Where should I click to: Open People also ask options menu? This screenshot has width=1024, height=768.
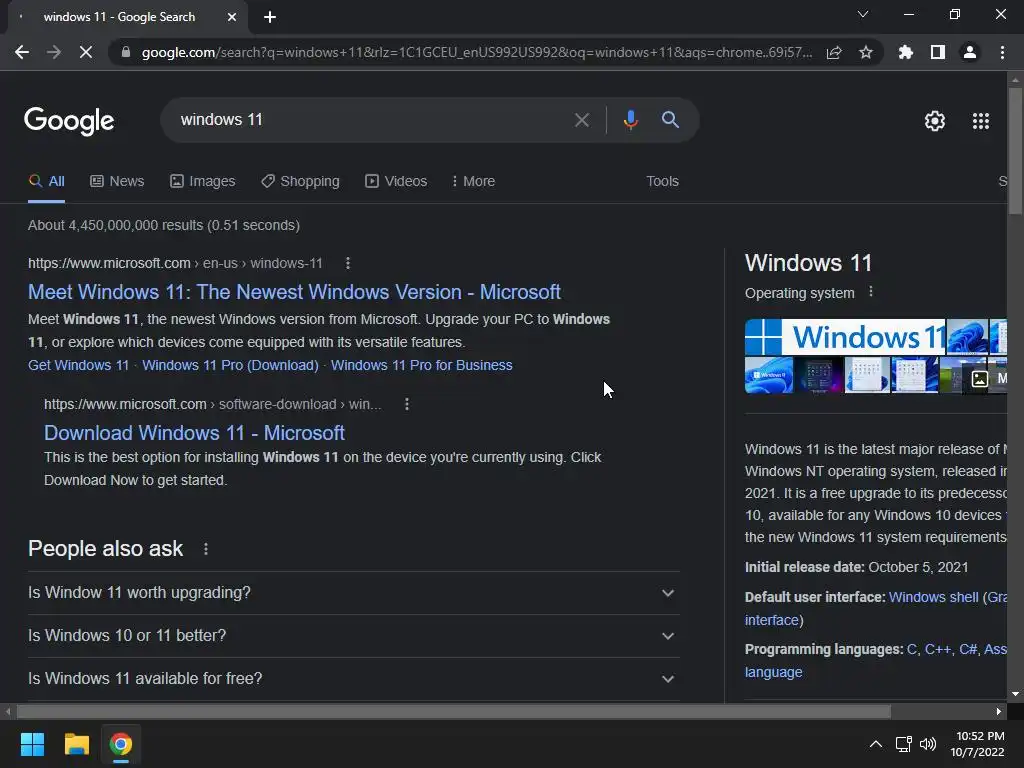[206, 549]
